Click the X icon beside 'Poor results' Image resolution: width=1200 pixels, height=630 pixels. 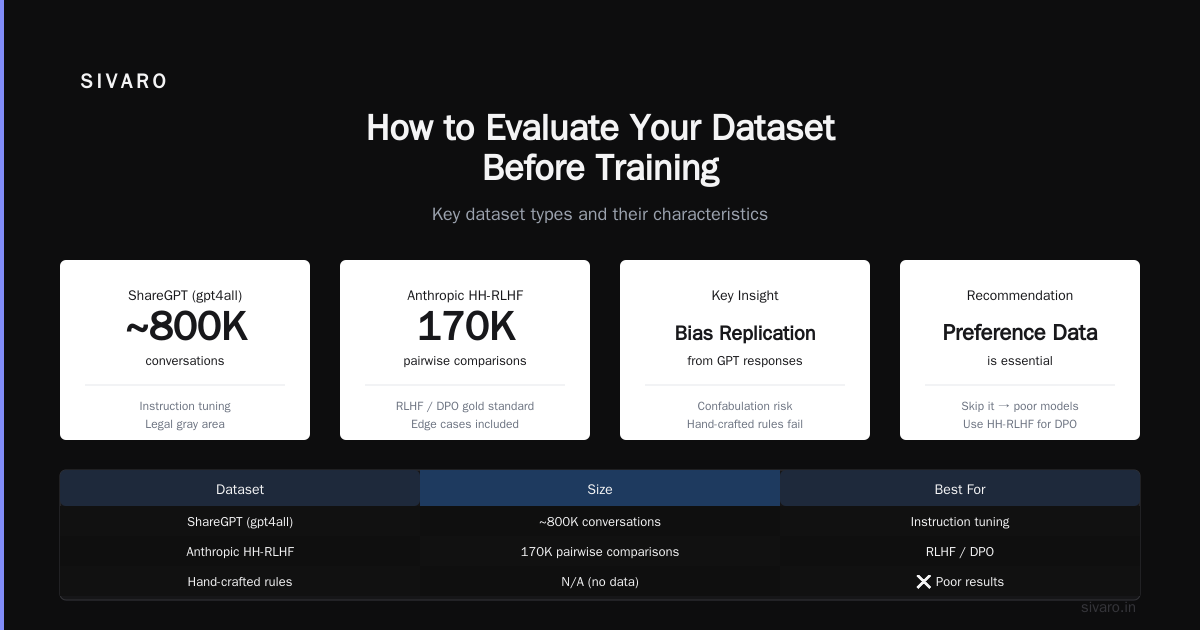click(924, 582)
